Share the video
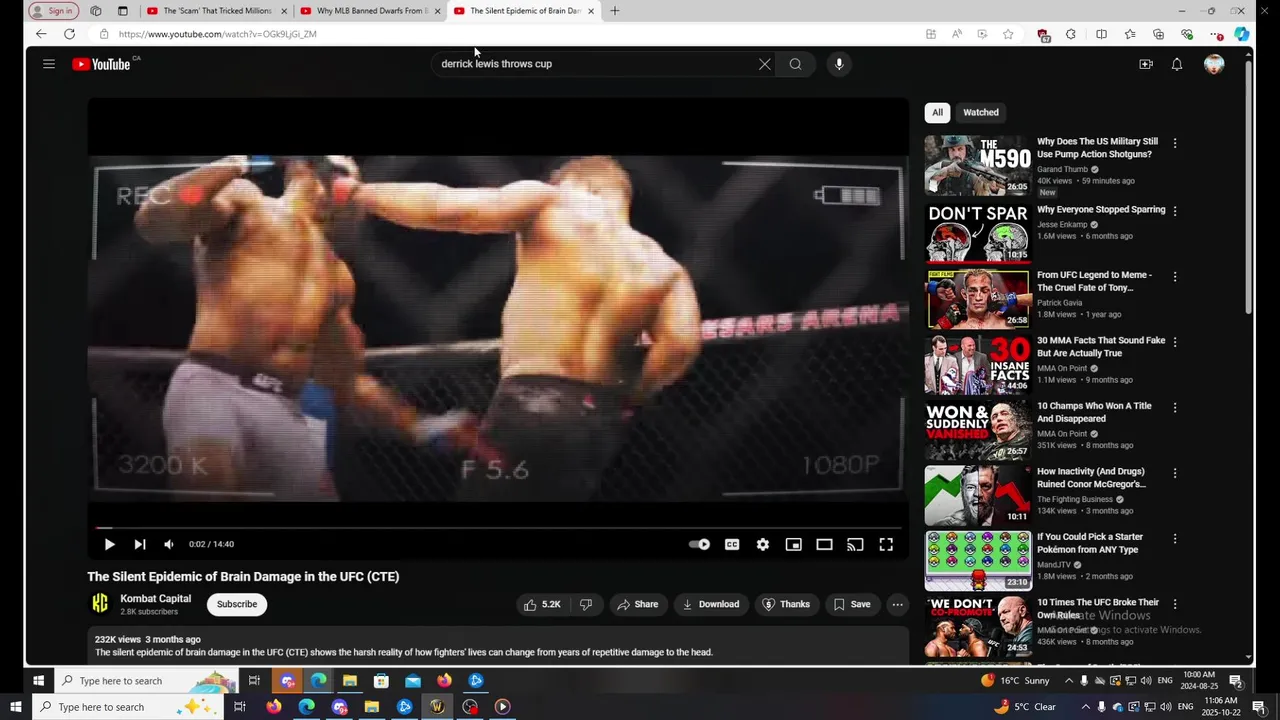1280x720 pixels. (637, 604)
